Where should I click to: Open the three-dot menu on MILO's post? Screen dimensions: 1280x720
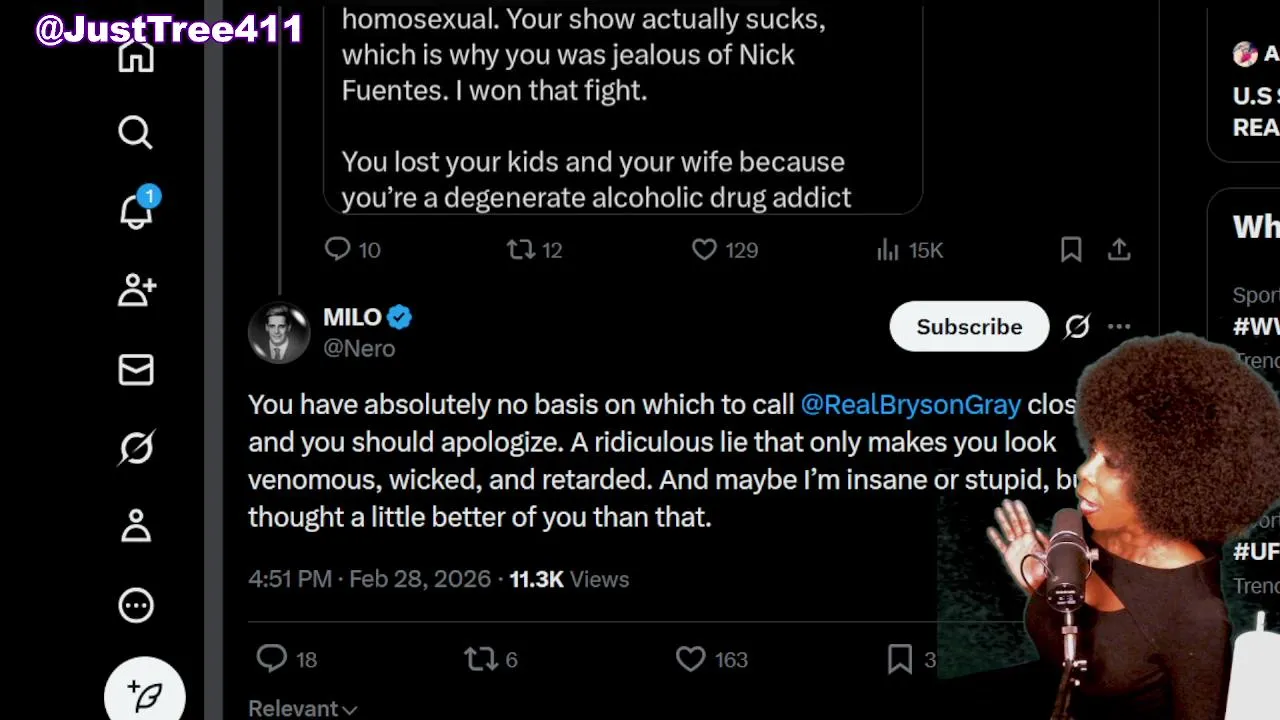tap(1119, 327)
